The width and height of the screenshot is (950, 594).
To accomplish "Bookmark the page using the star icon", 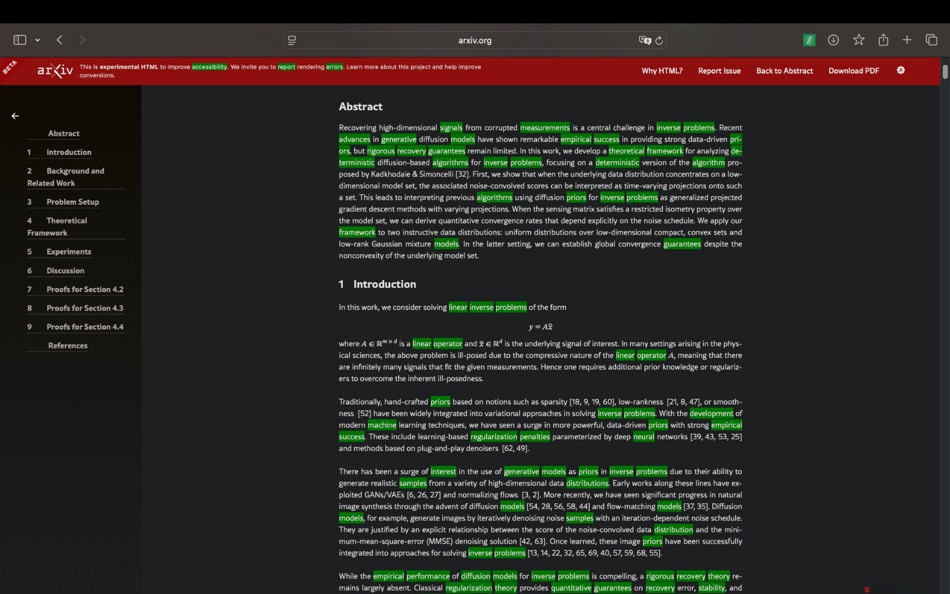I will [x=858, y=40].
